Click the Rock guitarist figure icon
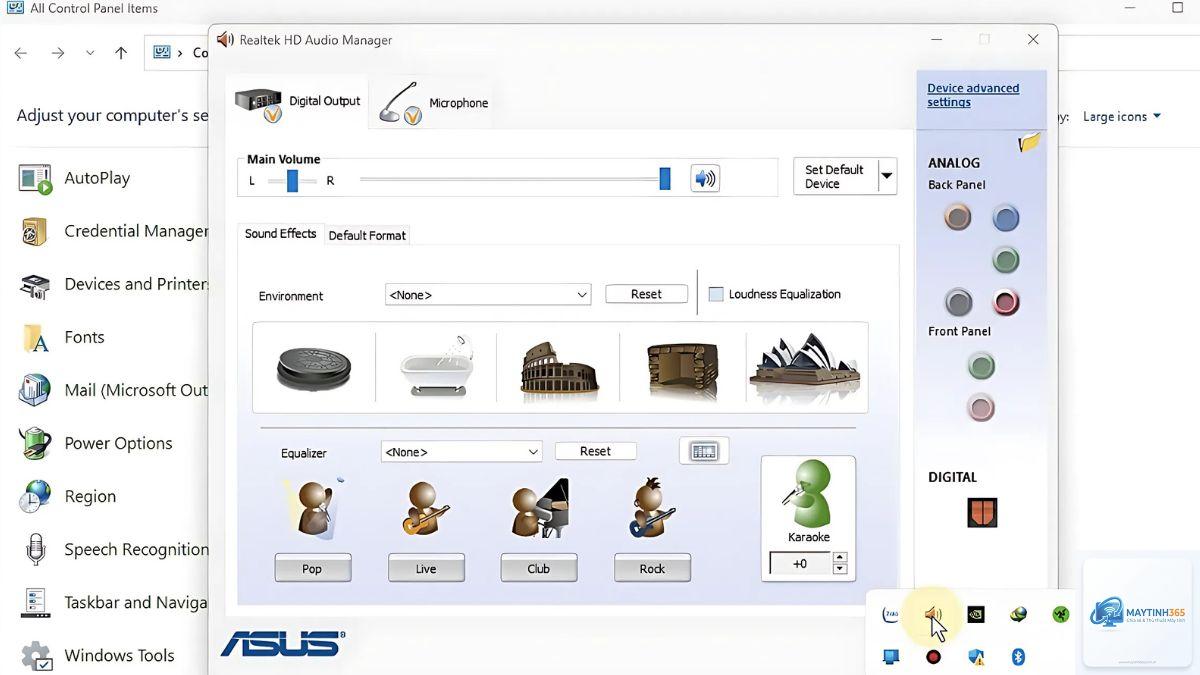The image size is (1200, 675). coord(652,508)
